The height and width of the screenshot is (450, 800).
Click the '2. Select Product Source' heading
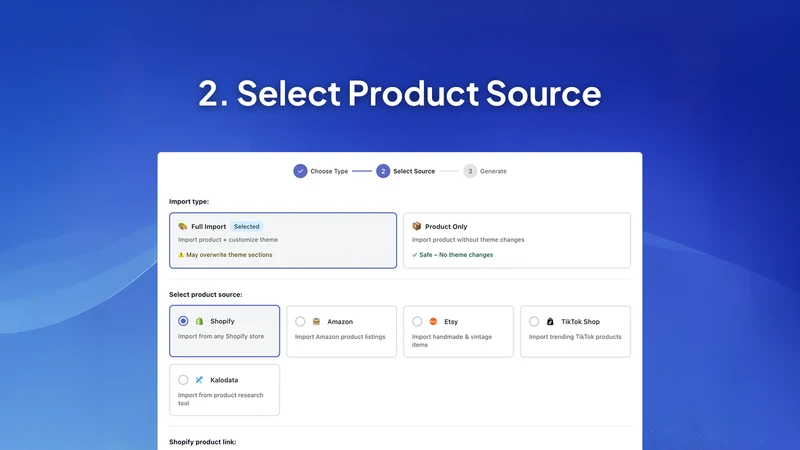399,93
